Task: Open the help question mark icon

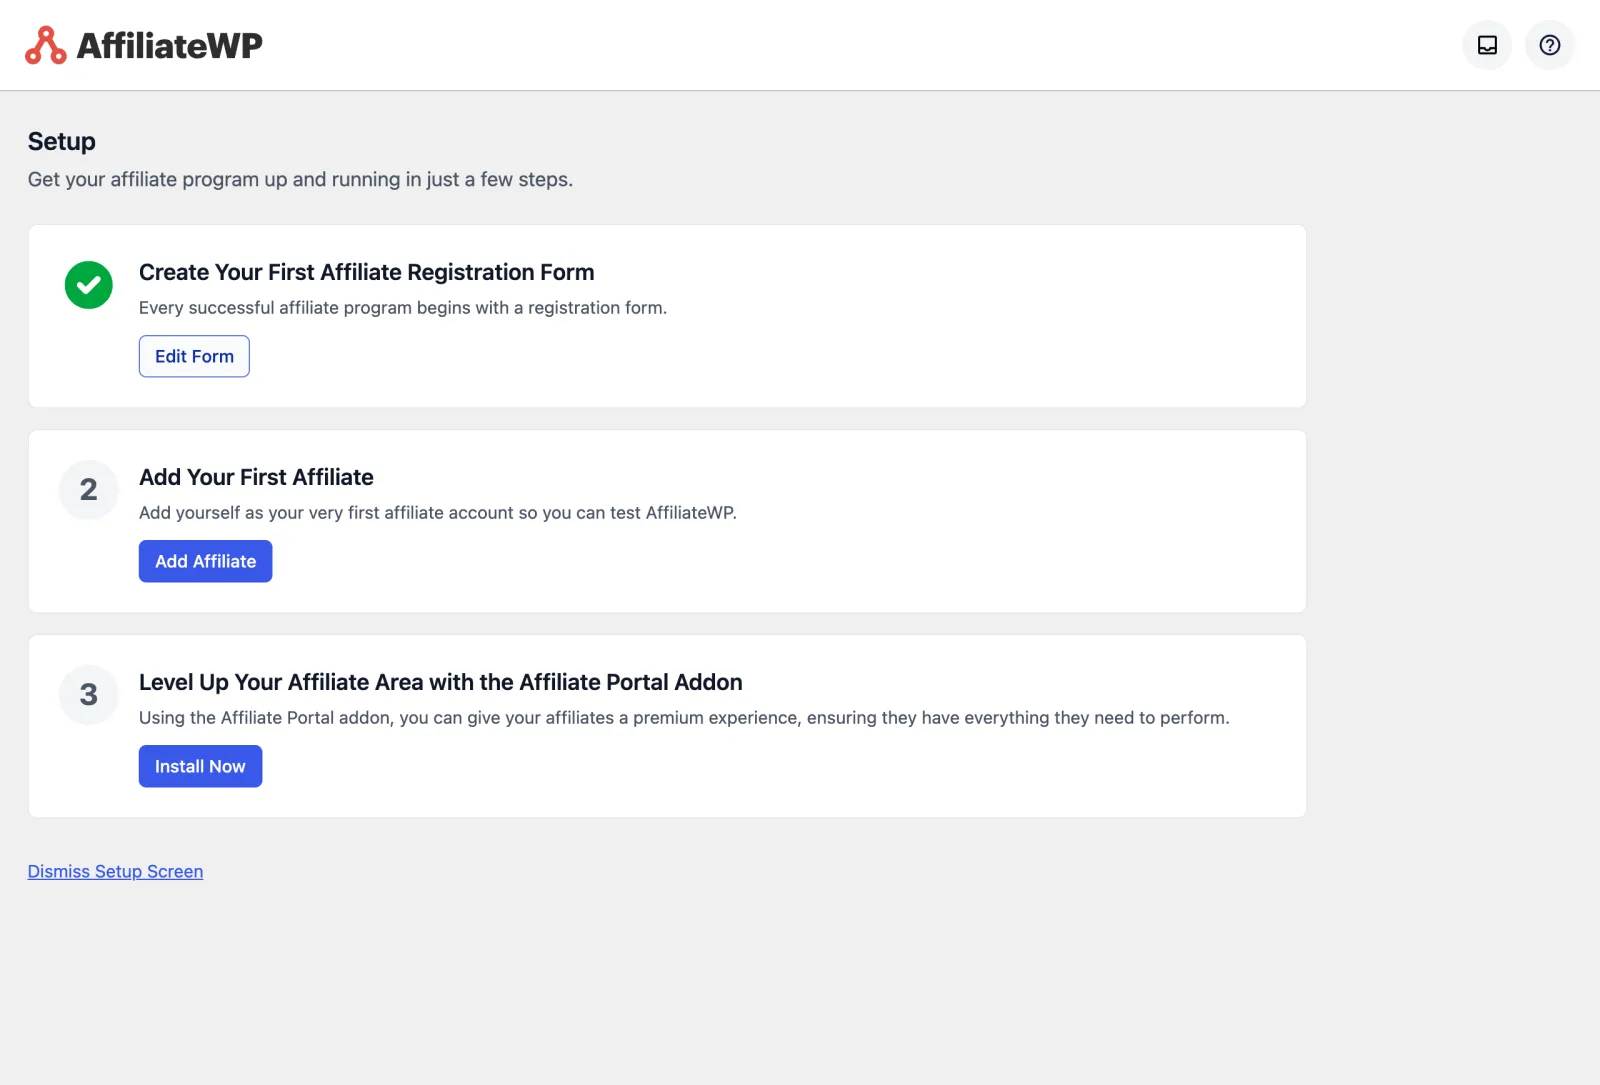Action: point(1549,45)
